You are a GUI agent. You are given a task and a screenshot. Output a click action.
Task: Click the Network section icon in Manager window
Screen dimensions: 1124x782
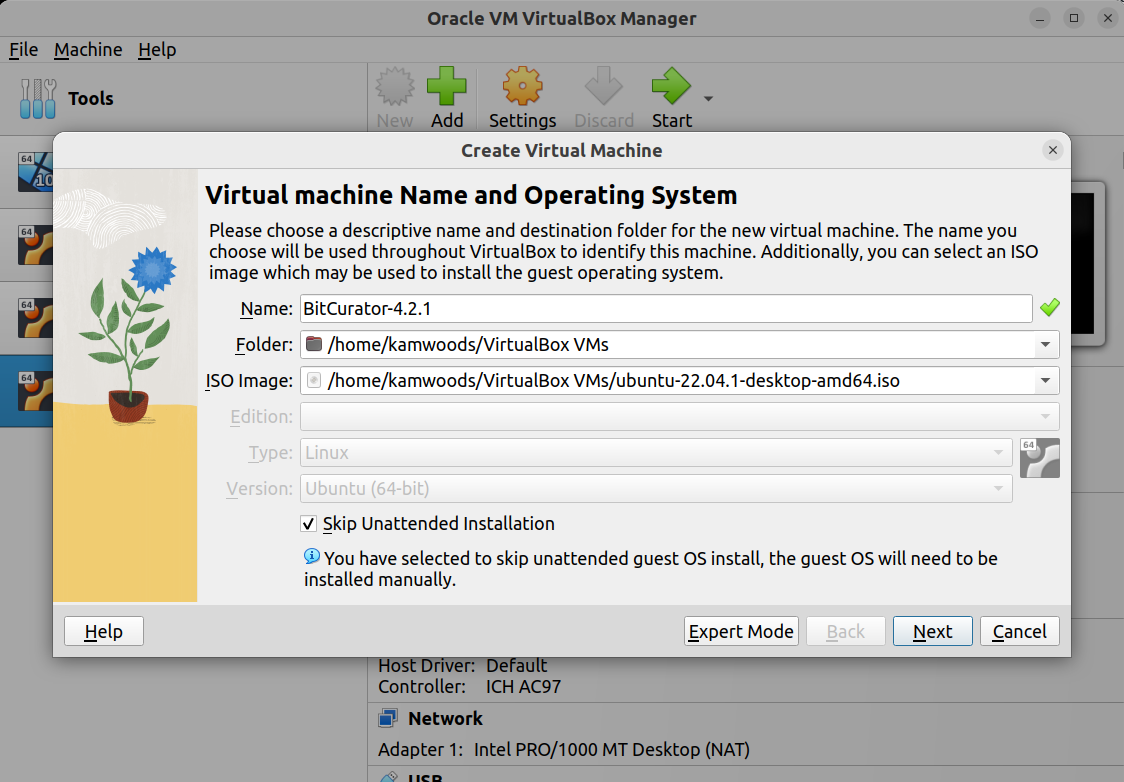pos(388,717)
